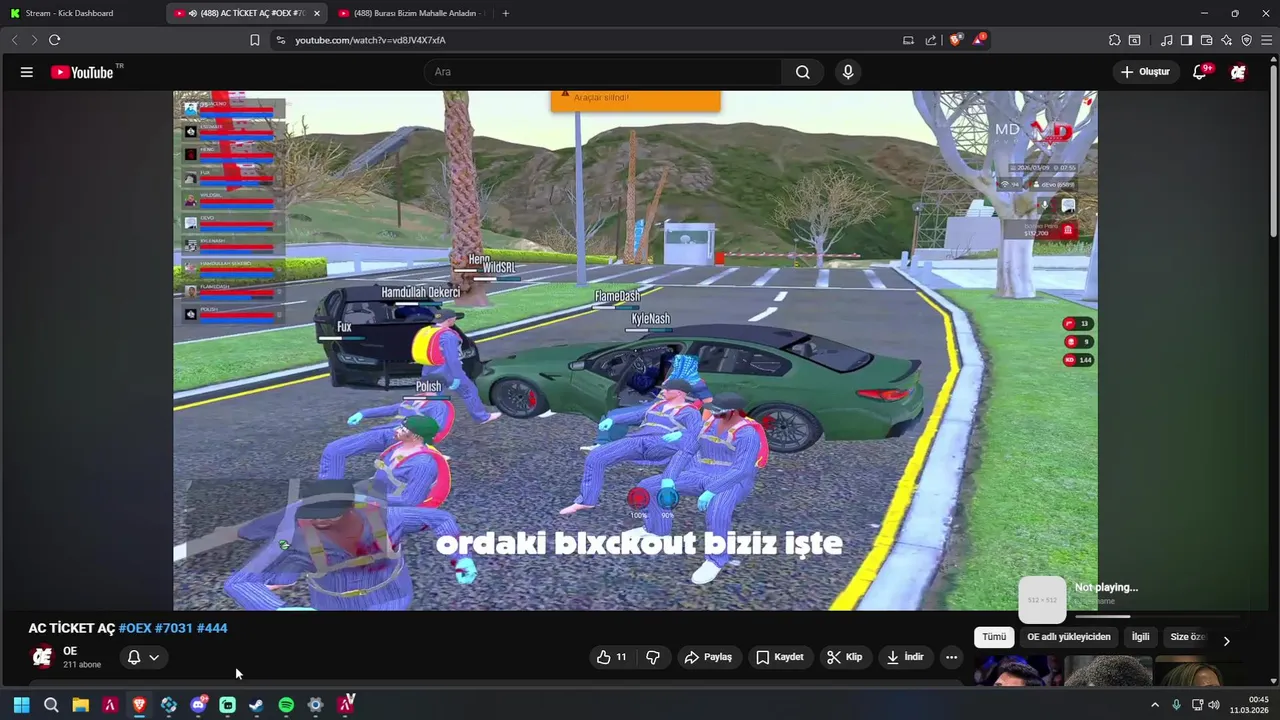This screenshot has height=720, width=1280.
Task: Click the YouTube search magnifier button
Action: [802, 72]
